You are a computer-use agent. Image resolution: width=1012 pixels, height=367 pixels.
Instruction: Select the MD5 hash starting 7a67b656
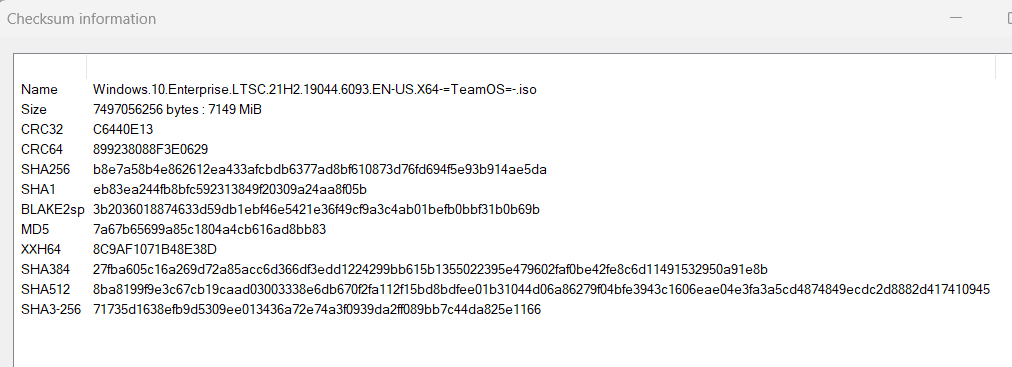210,230
